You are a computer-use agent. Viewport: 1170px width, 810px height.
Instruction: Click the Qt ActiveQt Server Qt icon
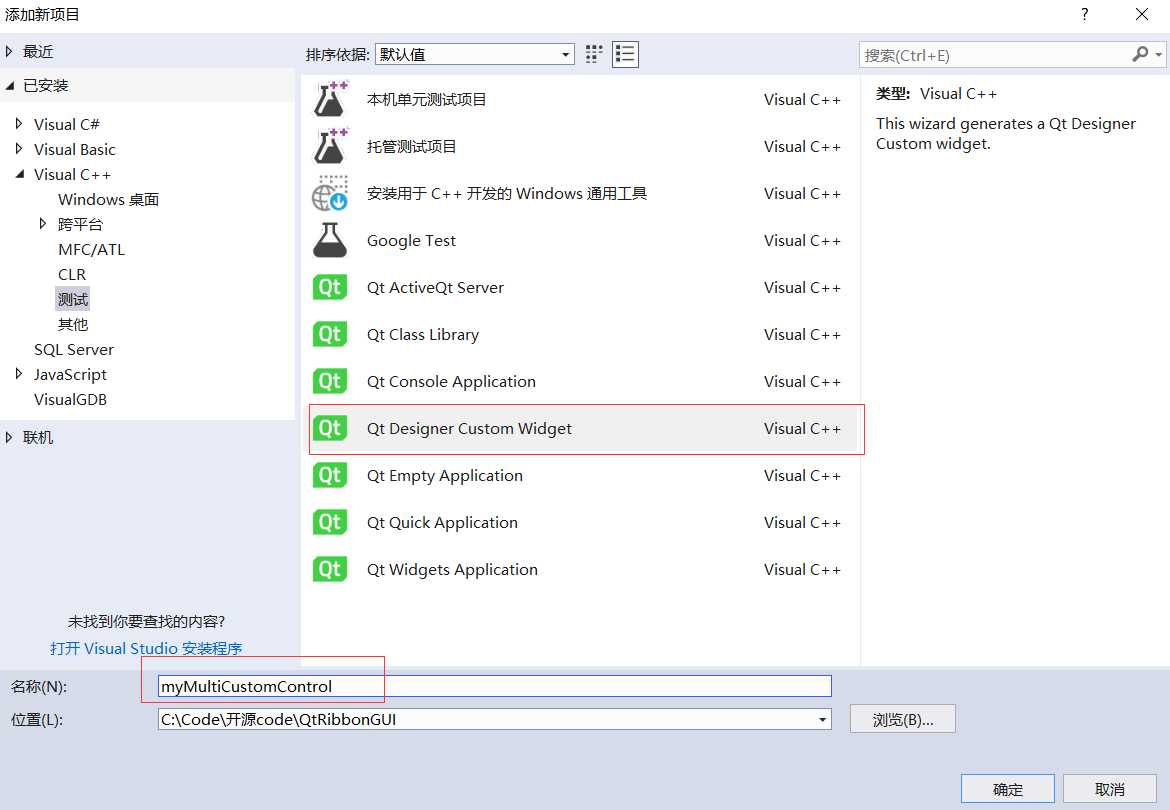click(330, 287)
